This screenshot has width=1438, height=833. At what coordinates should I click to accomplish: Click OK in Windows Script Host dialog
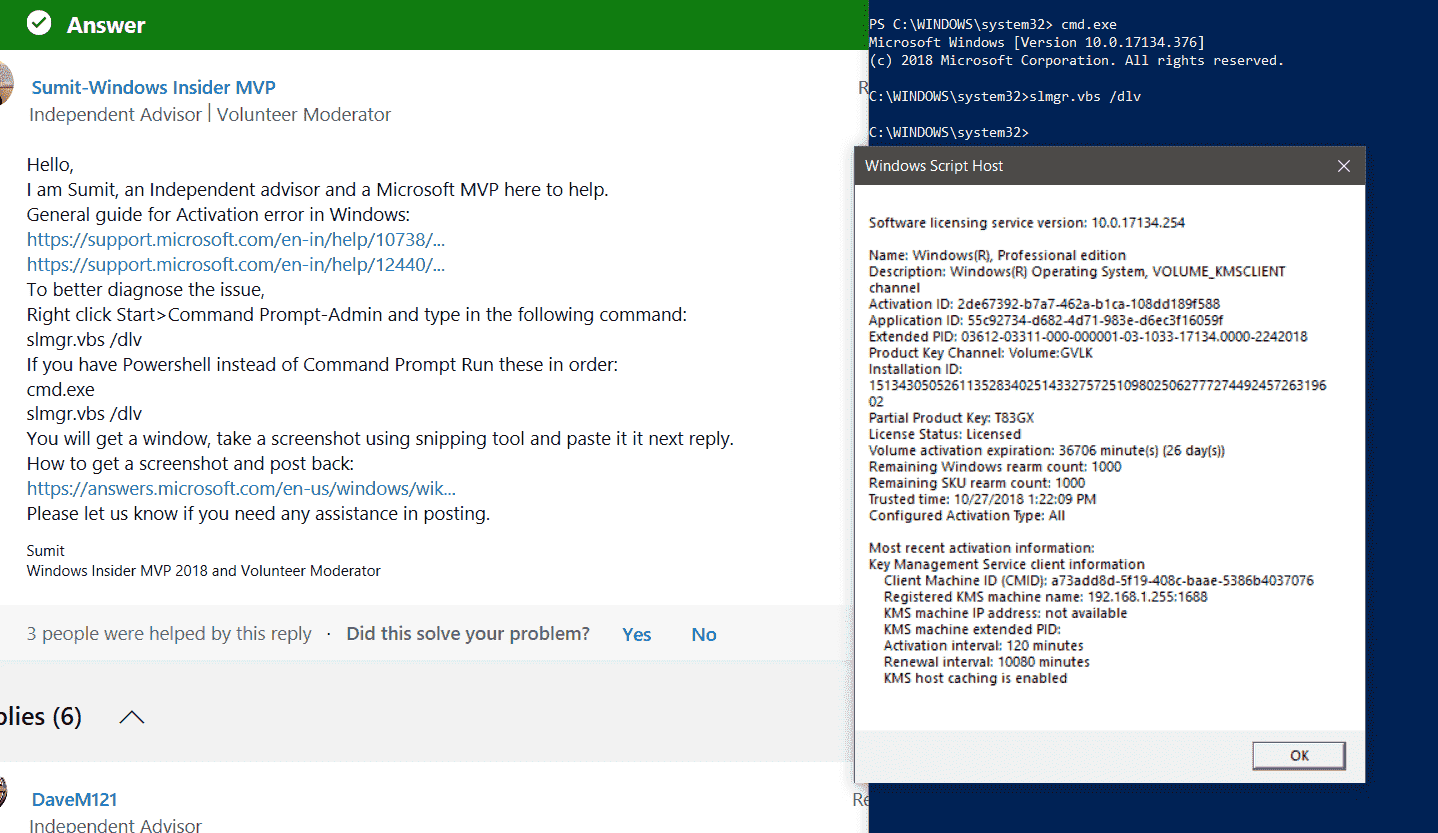[x=1299, y=755]
